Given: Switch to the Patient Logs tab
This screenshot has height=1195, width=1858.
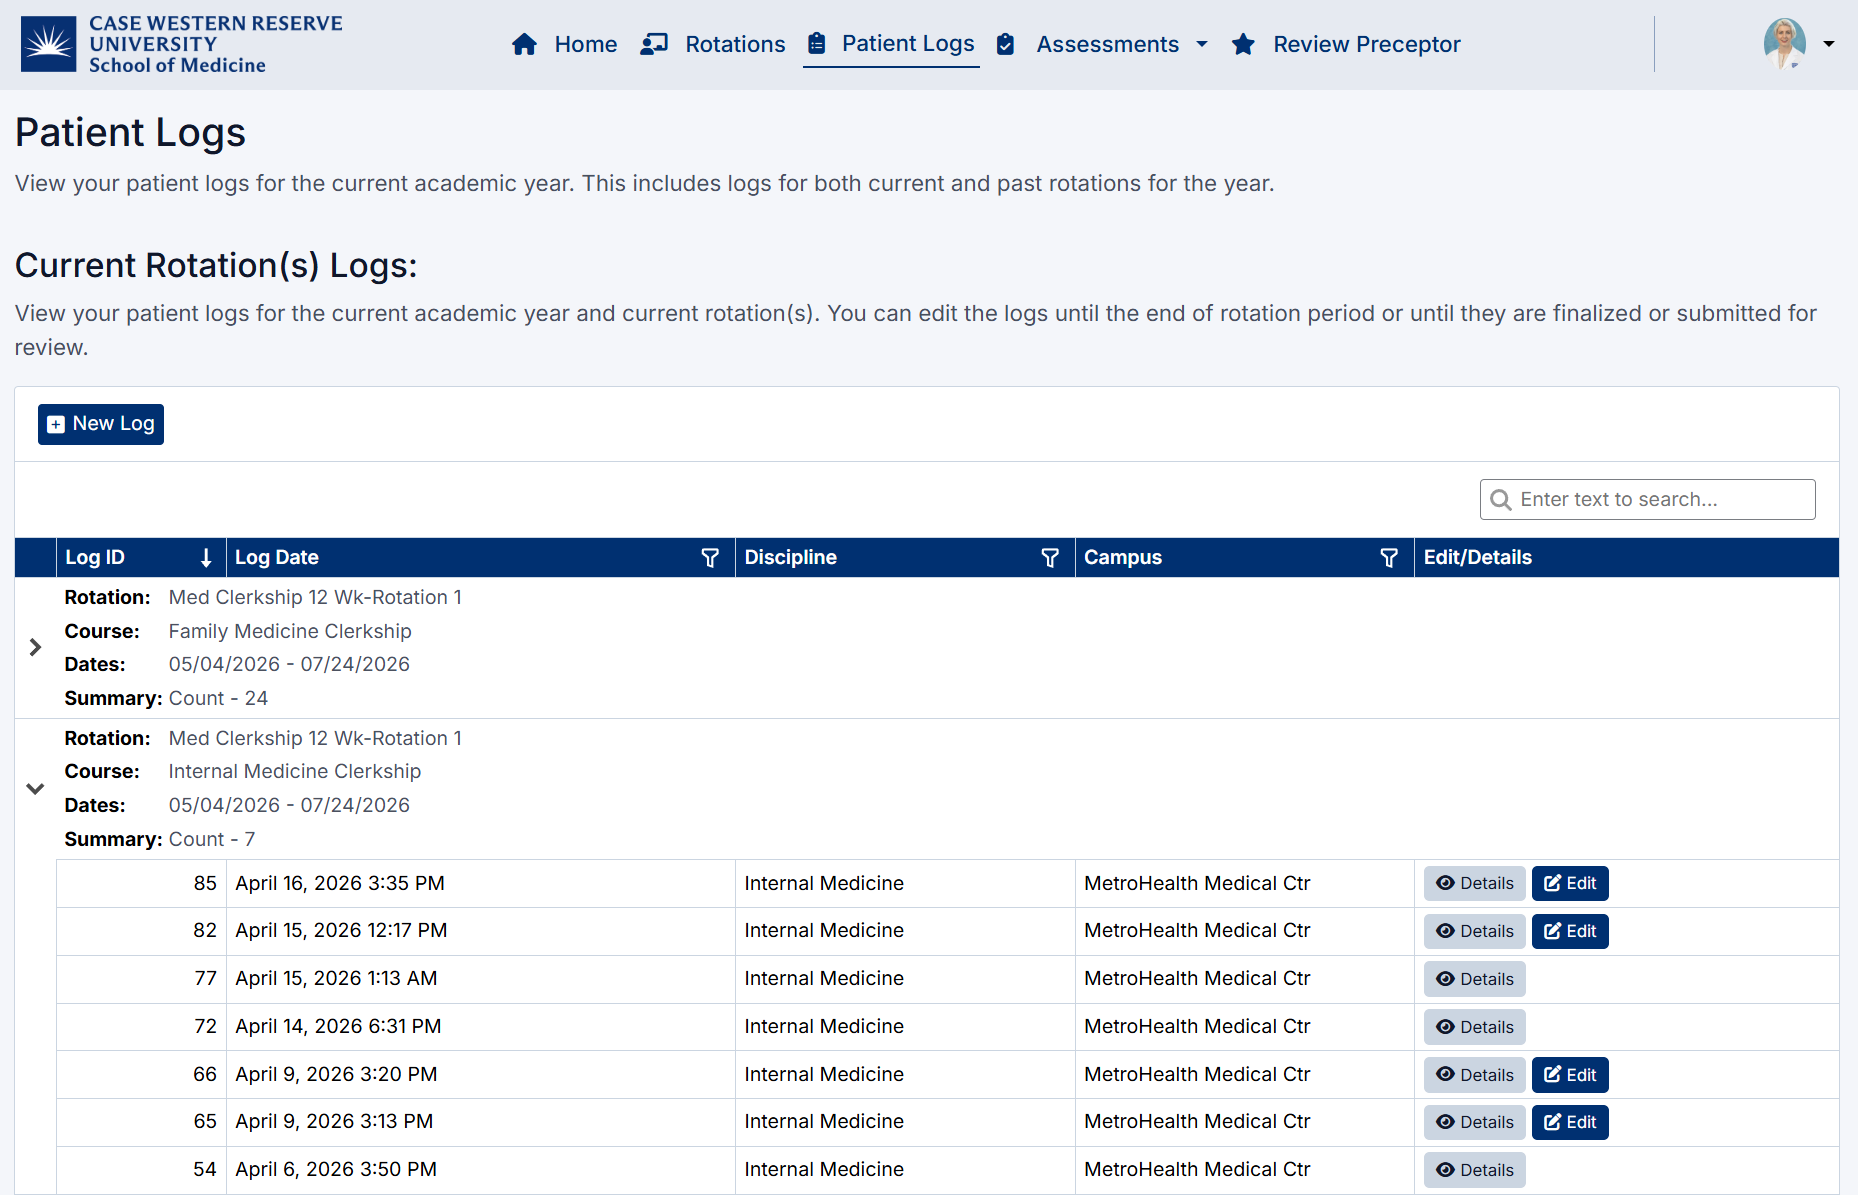Looking at the screenshot, I should [x=908, y=44].
